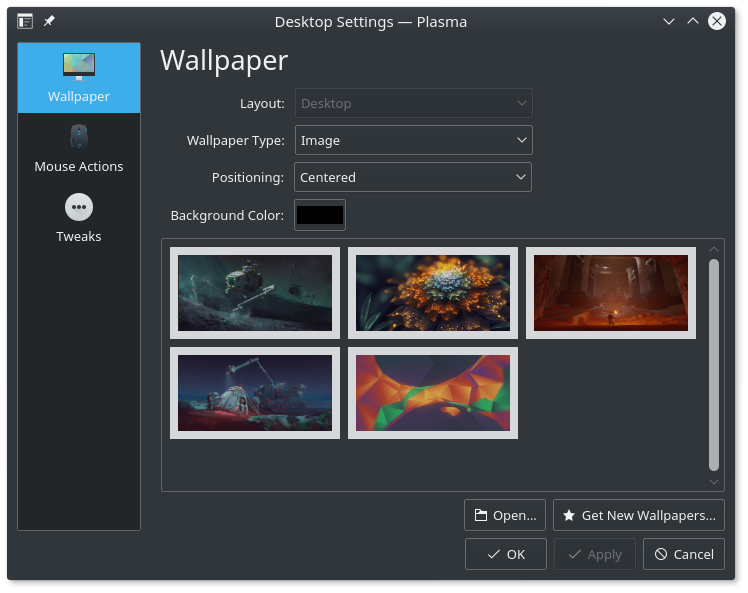
Task: Close the Desktop Settings window
Action: tap(716, 21)
